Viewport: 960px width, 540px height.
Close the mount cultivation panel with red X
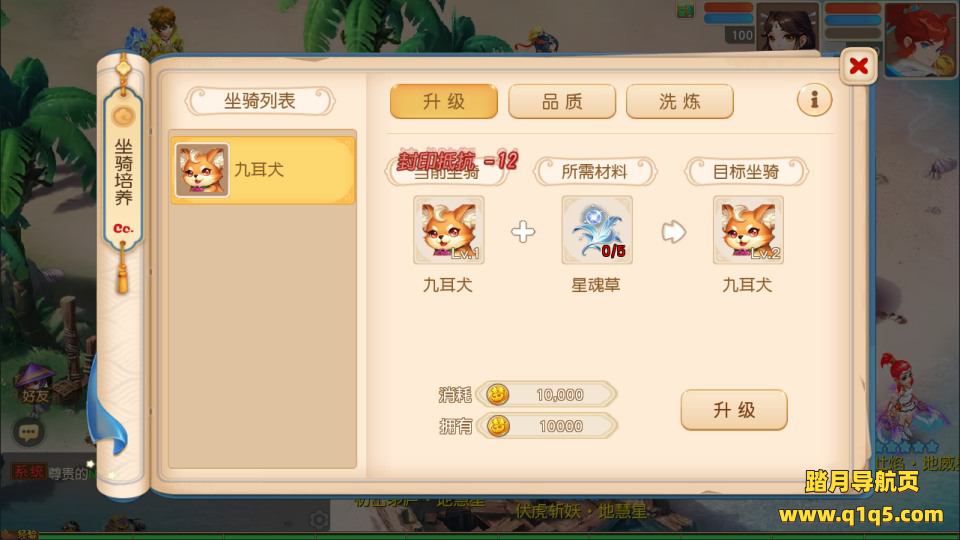(858, 66)
